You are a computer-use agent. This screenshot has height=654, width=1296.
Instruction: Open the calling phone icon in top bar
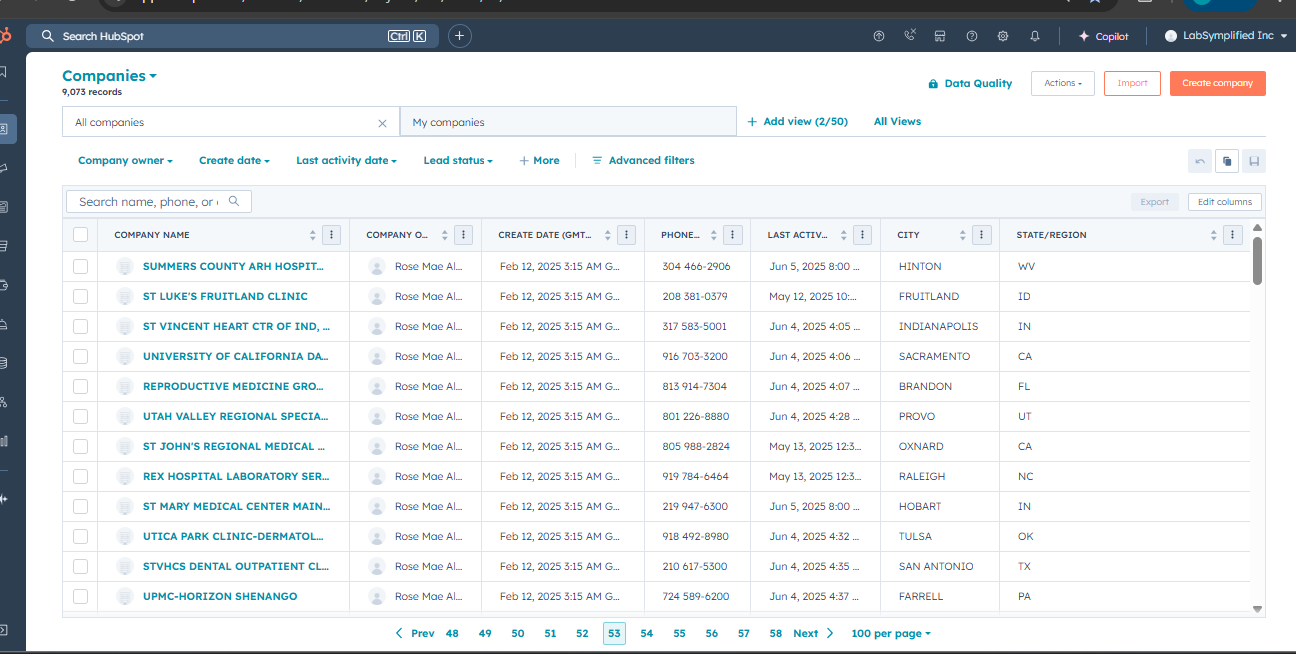click(x=910, y=36)
